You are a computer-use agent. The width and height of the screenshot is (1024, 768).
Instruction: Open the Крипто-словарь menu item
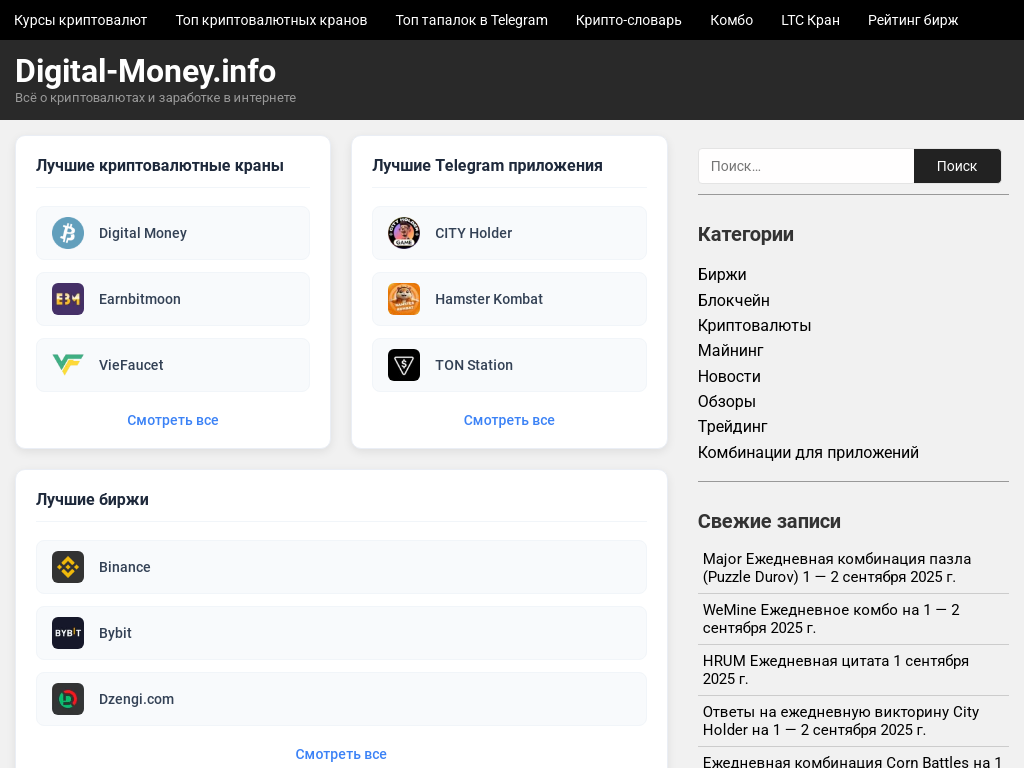628,20
